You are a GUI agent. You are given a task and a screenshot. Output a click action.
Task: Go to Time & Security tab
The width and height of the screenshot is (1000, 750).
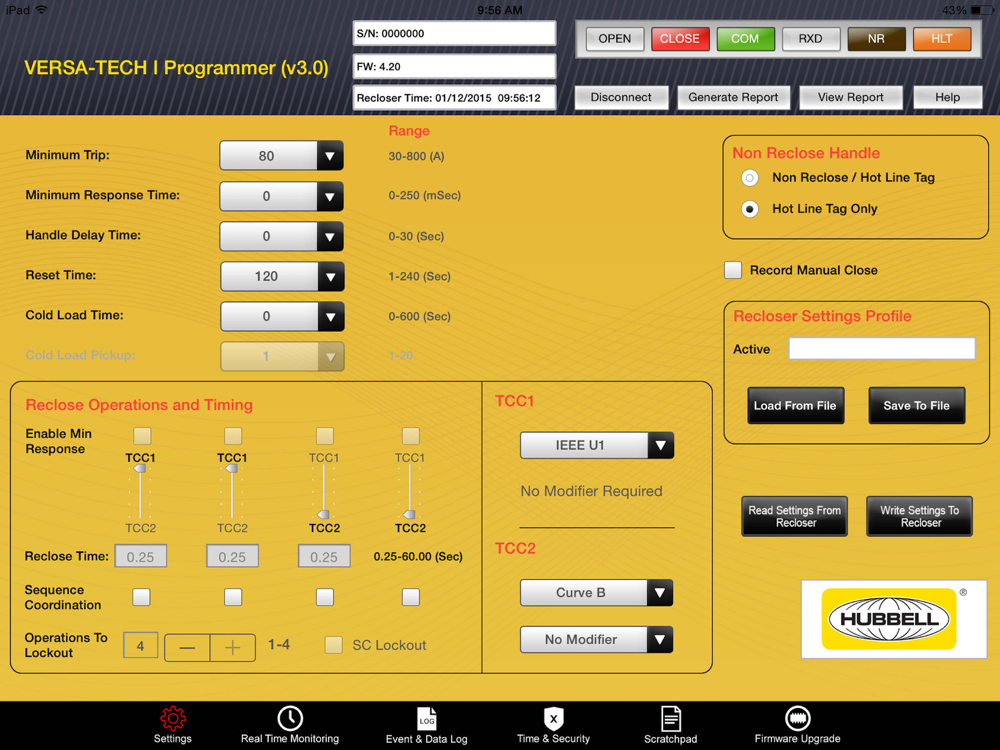pyautogui.click(x=553, y=724)
